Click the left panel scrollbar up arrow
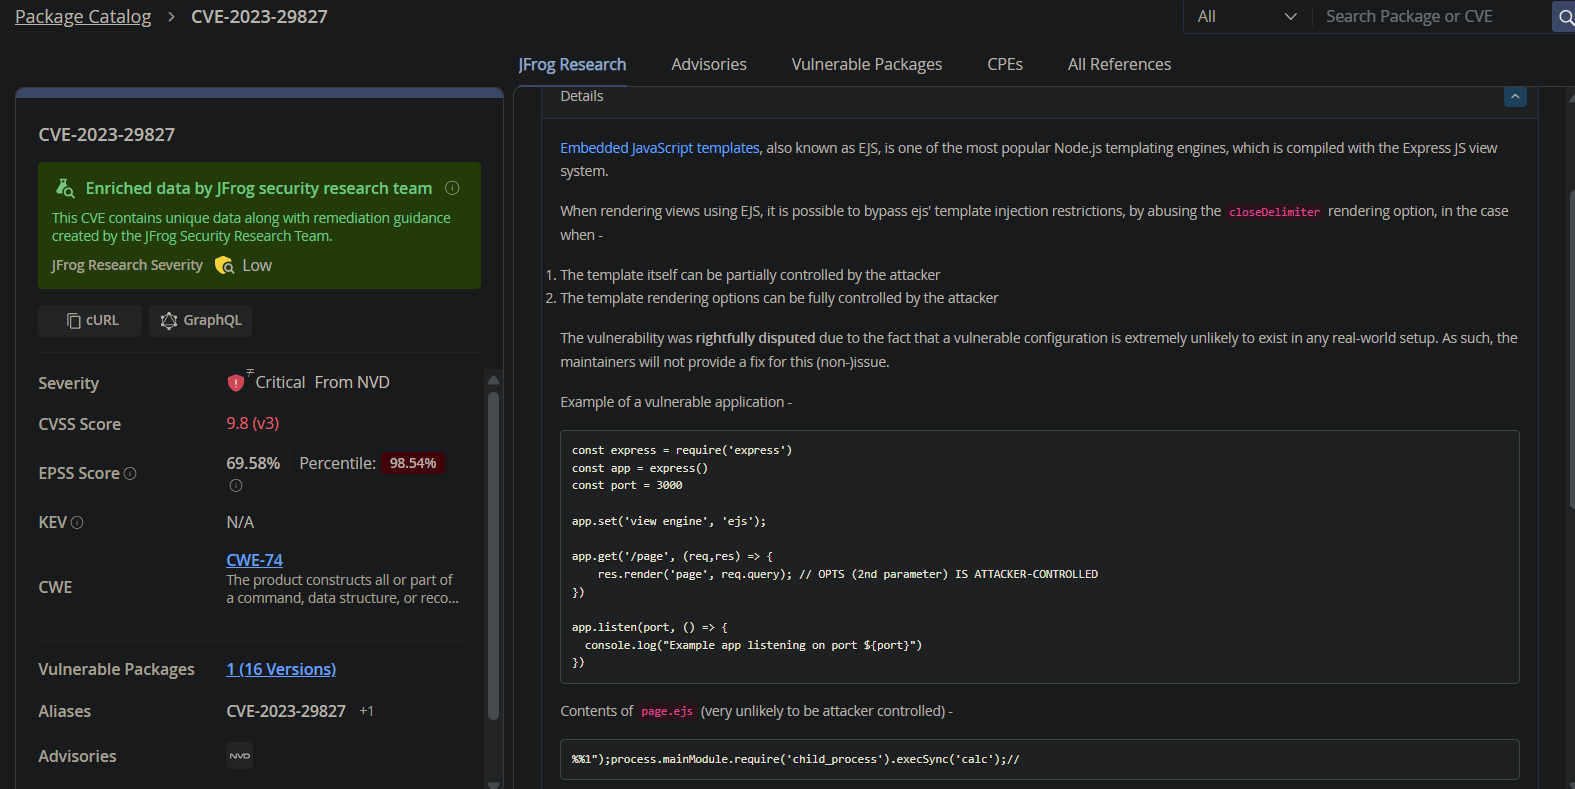The width and height of the screenshot is (1575, 789). click(x=493, y=380)
